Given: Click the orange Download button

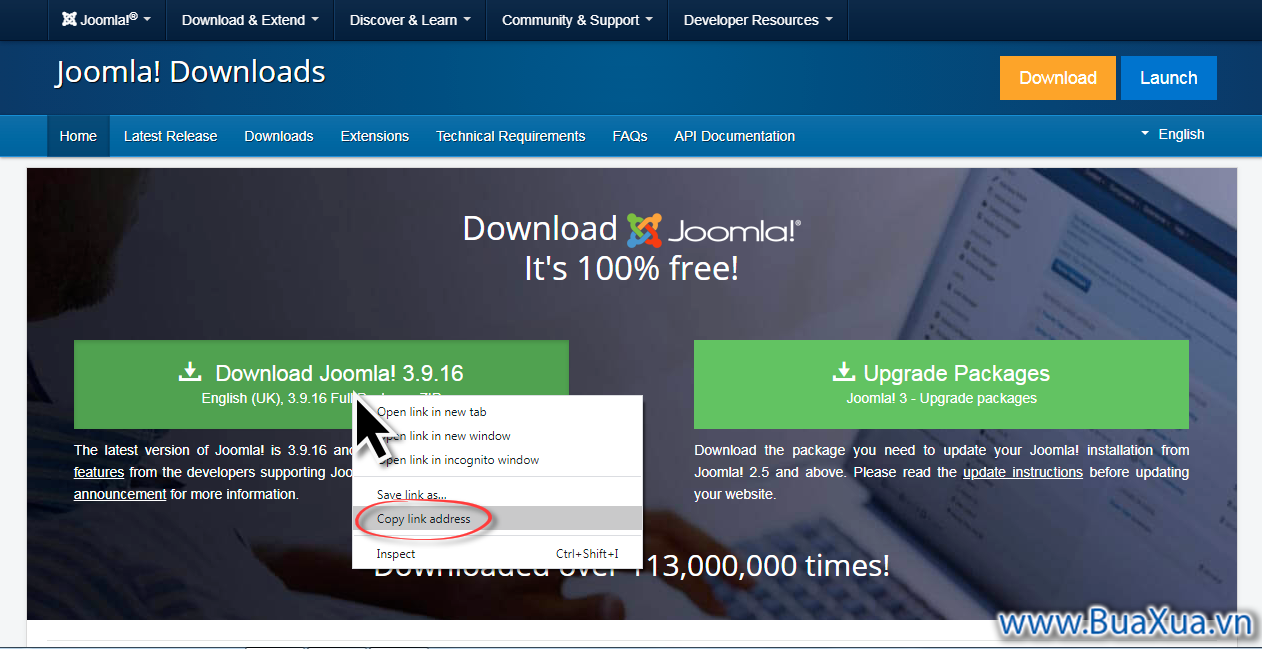Looking at the screenshot, I should pos(1057,78).
